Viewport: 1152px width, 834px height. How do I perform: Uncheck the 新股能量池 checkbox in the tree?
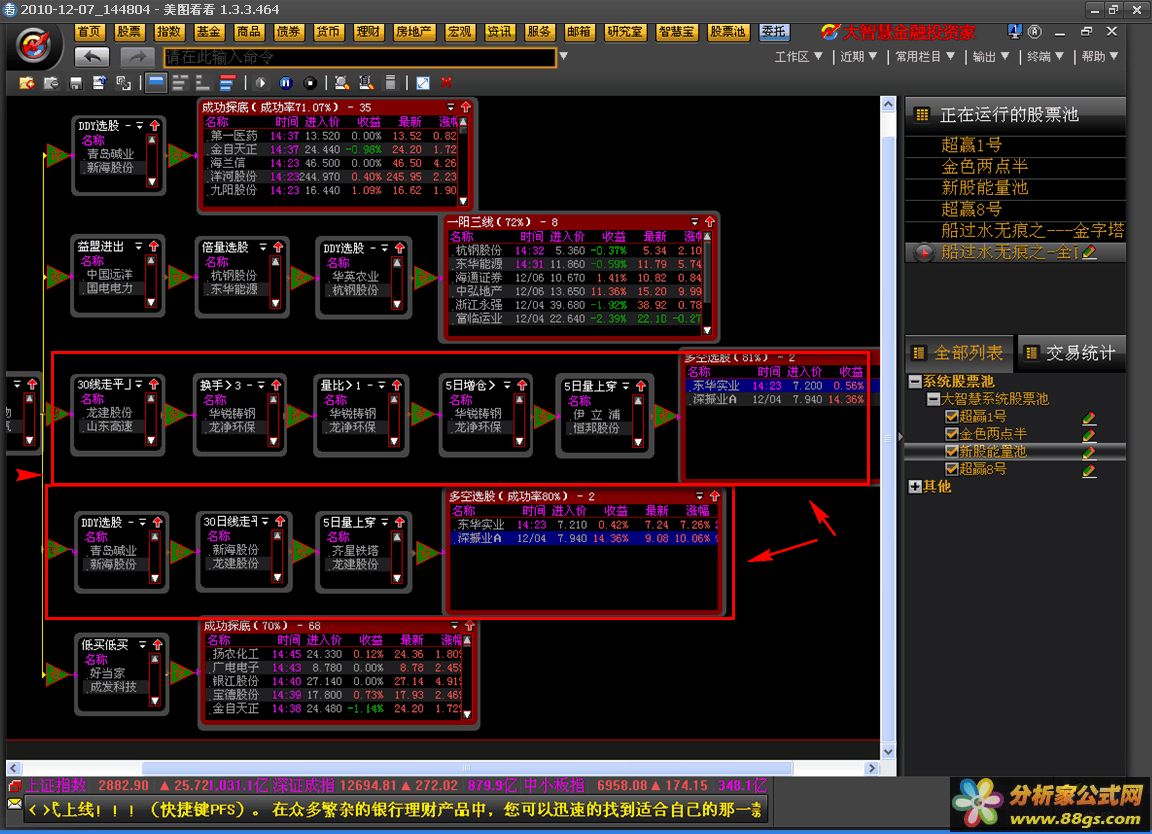coord(951,451)
